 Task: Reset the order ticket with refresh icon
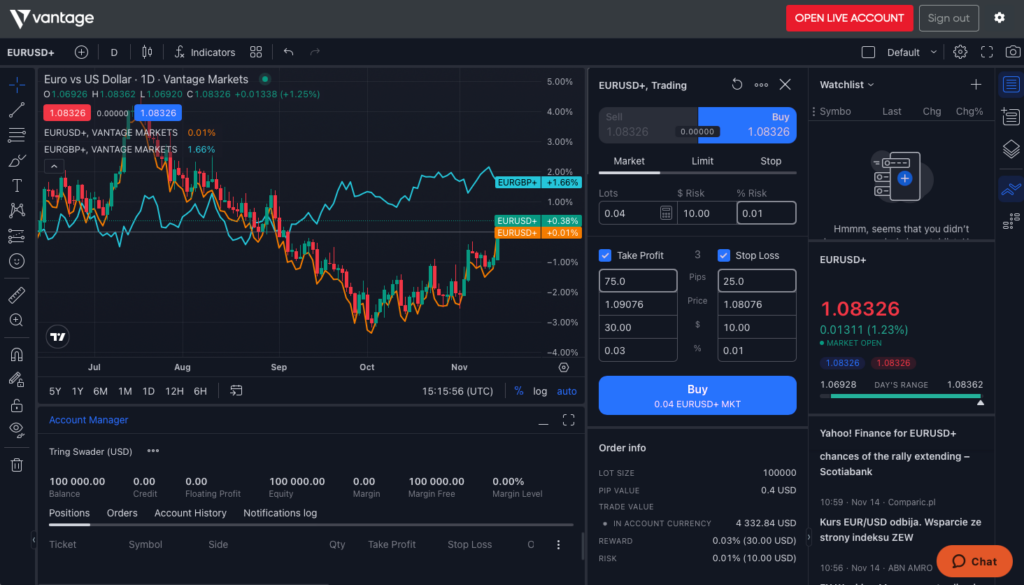pos(737,85)
